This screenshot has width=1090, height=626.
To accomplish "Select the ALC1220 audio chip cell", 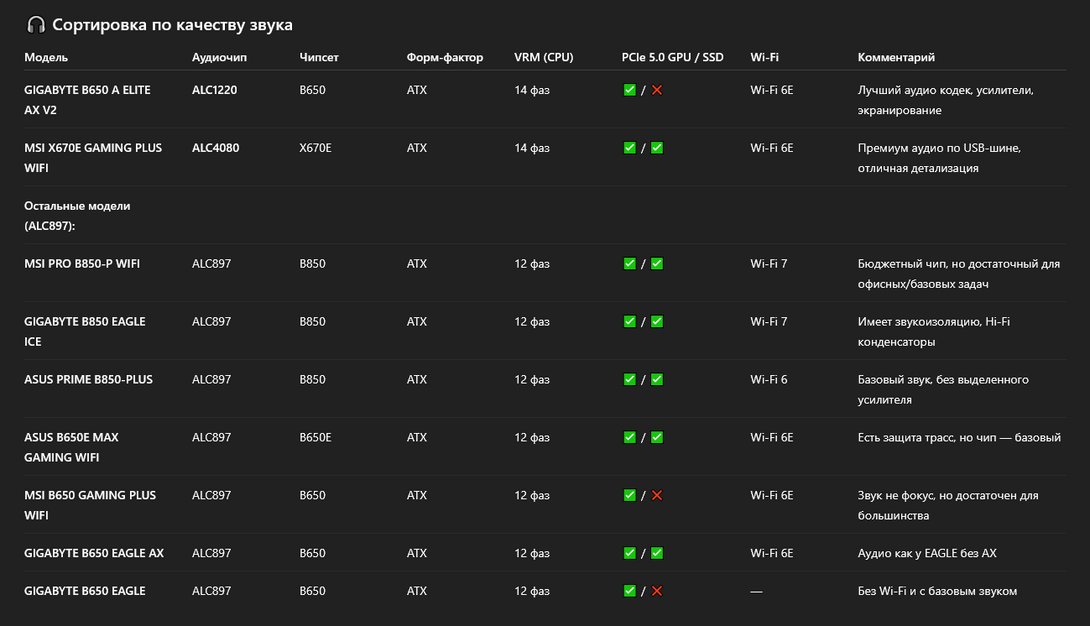I will [214, 90].
